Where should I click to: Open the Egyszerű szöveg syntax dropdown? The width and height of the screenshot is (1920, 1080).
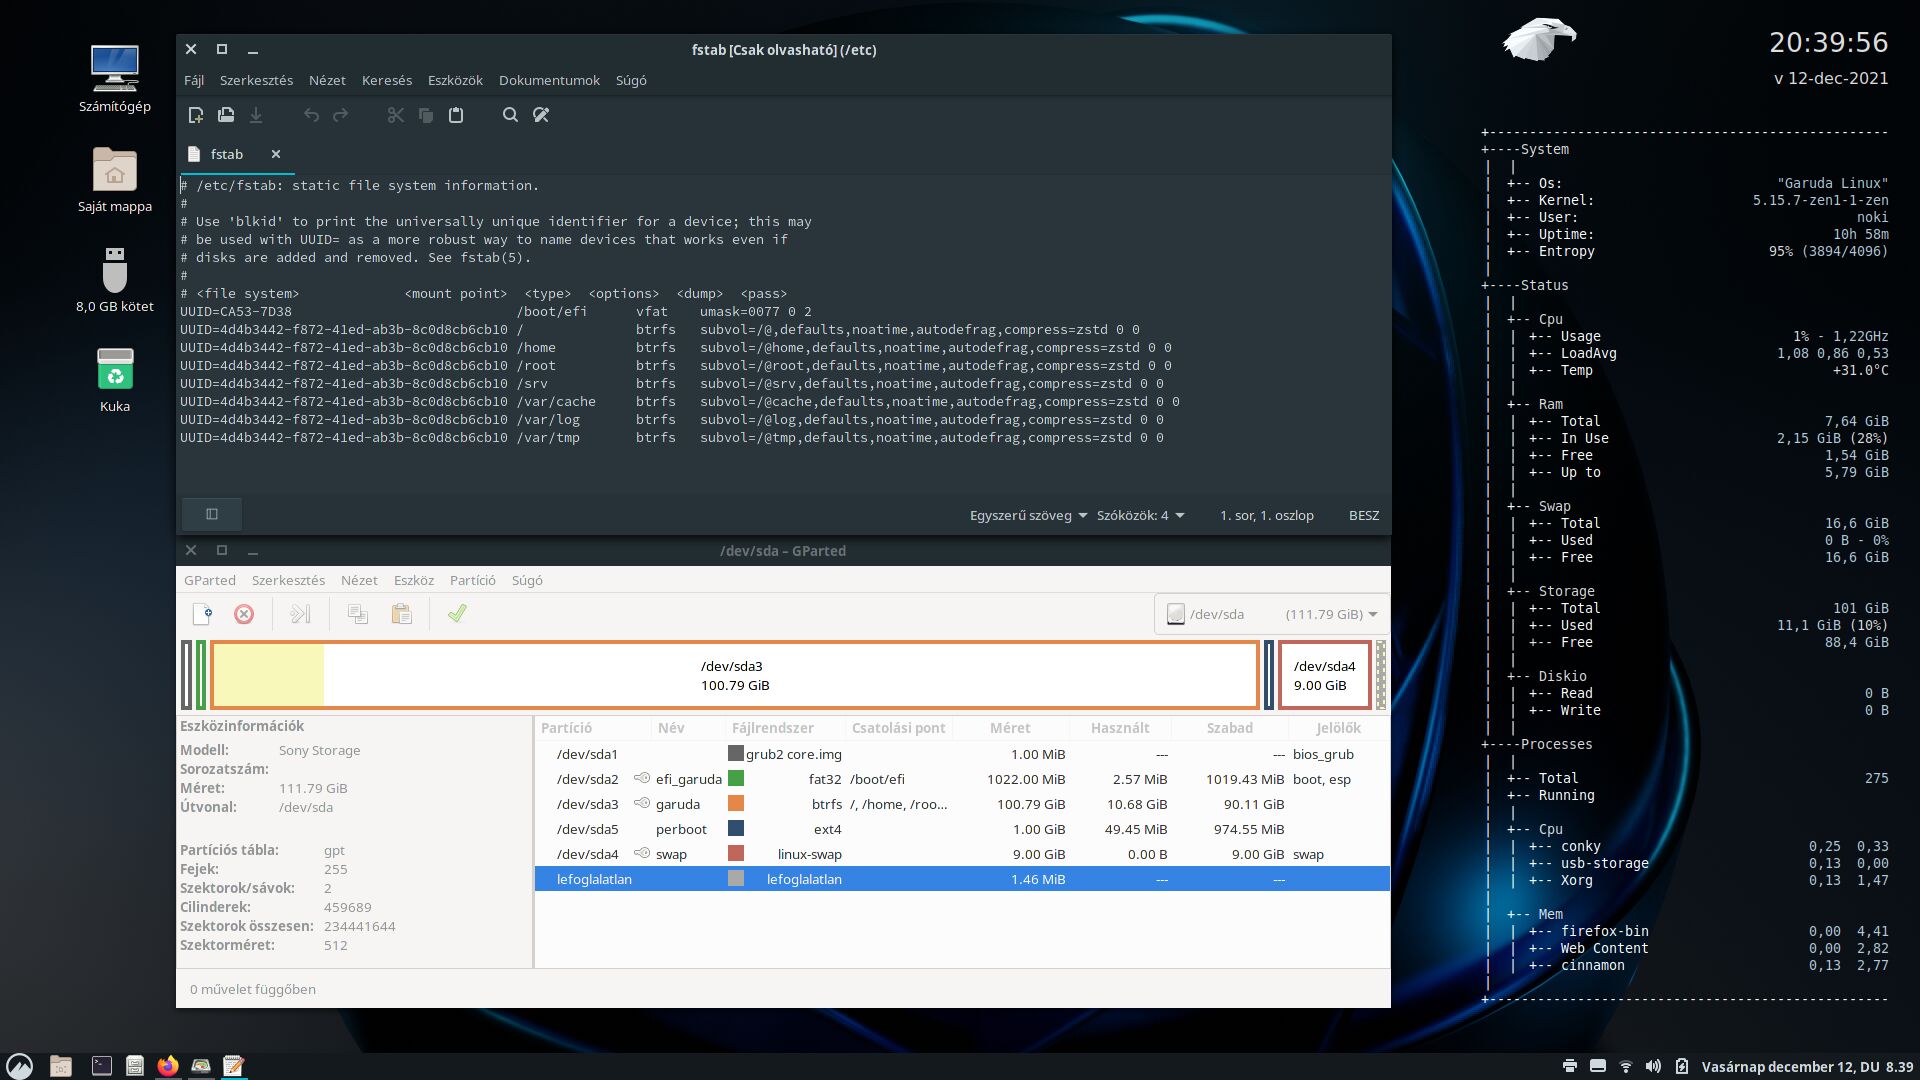click(1028, 515)
